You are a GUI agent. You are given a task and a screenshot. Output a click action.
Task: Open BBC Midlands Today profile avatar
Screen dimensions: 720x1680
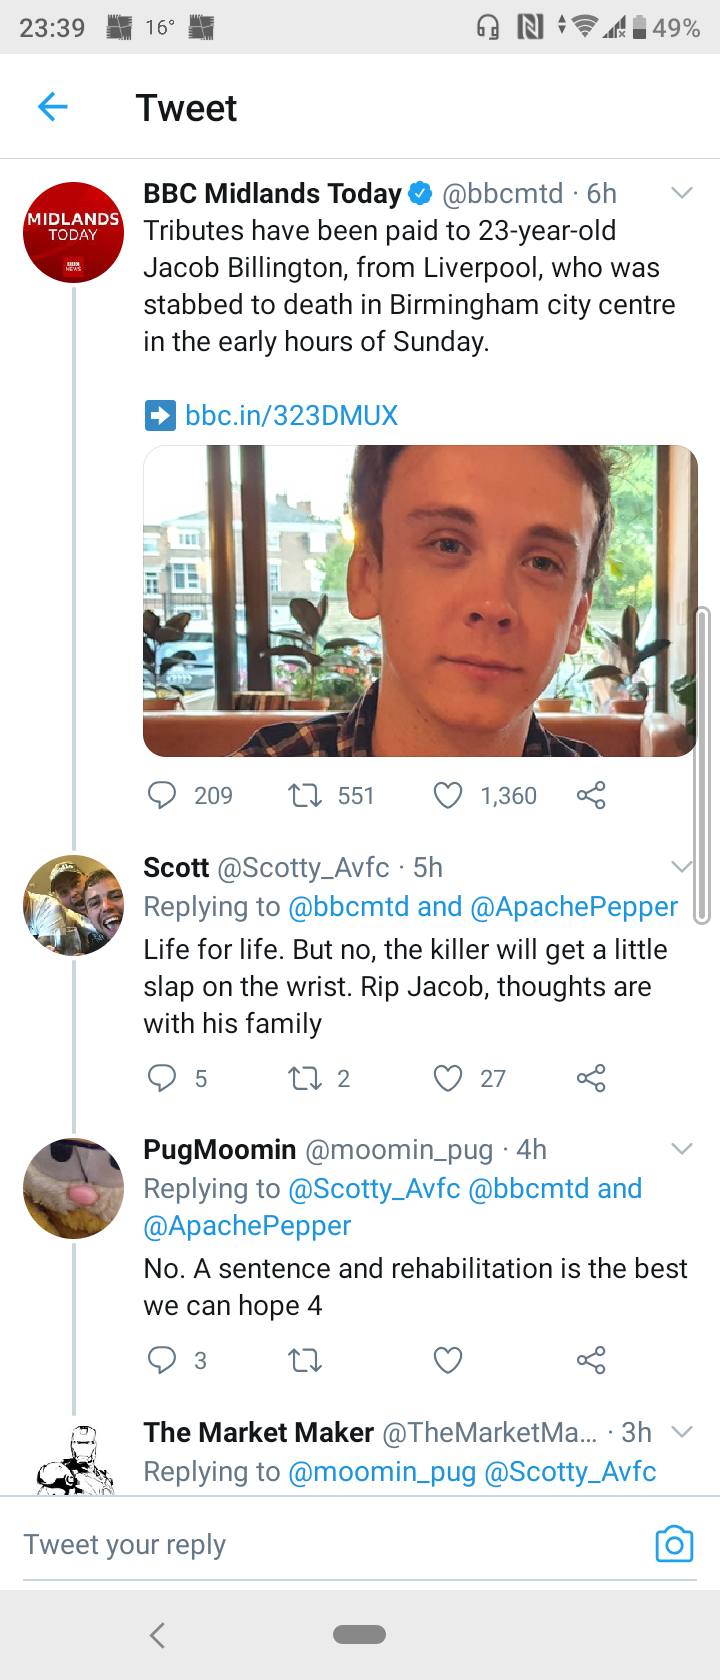(x=73, y=232)
